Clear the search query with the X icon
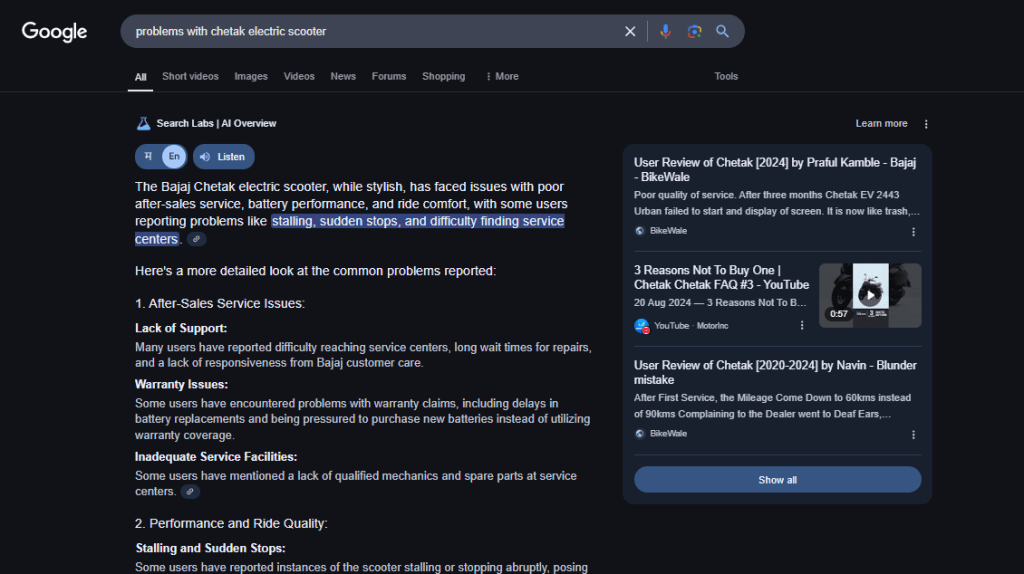Image resolution: width=1024 pixels, height=574 pixels. [x=630, y=31]
